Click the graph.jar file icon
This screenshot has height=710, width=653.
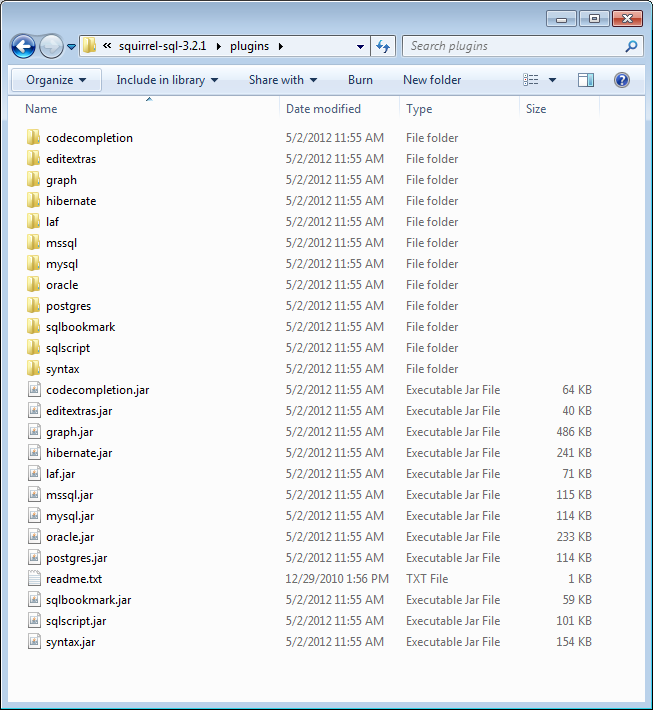click(x=34, y=432)
